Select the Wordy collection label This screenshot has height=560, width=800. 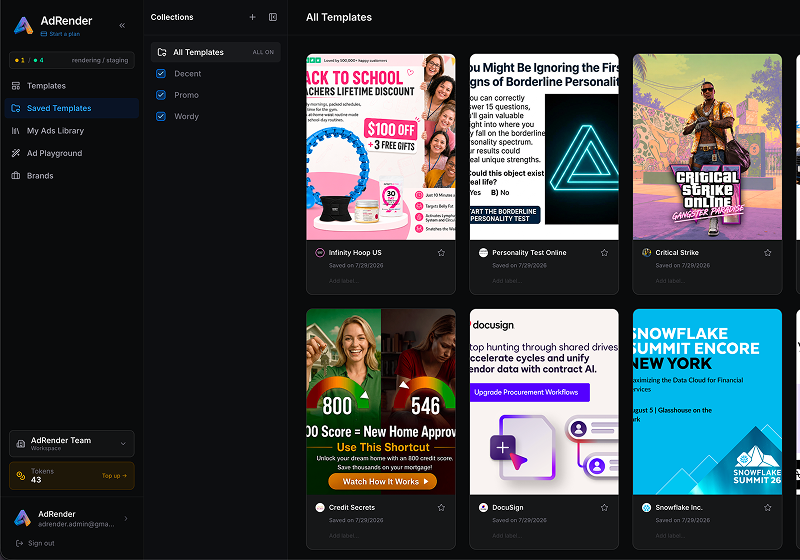pyautogui.click(x=186, y=116)
